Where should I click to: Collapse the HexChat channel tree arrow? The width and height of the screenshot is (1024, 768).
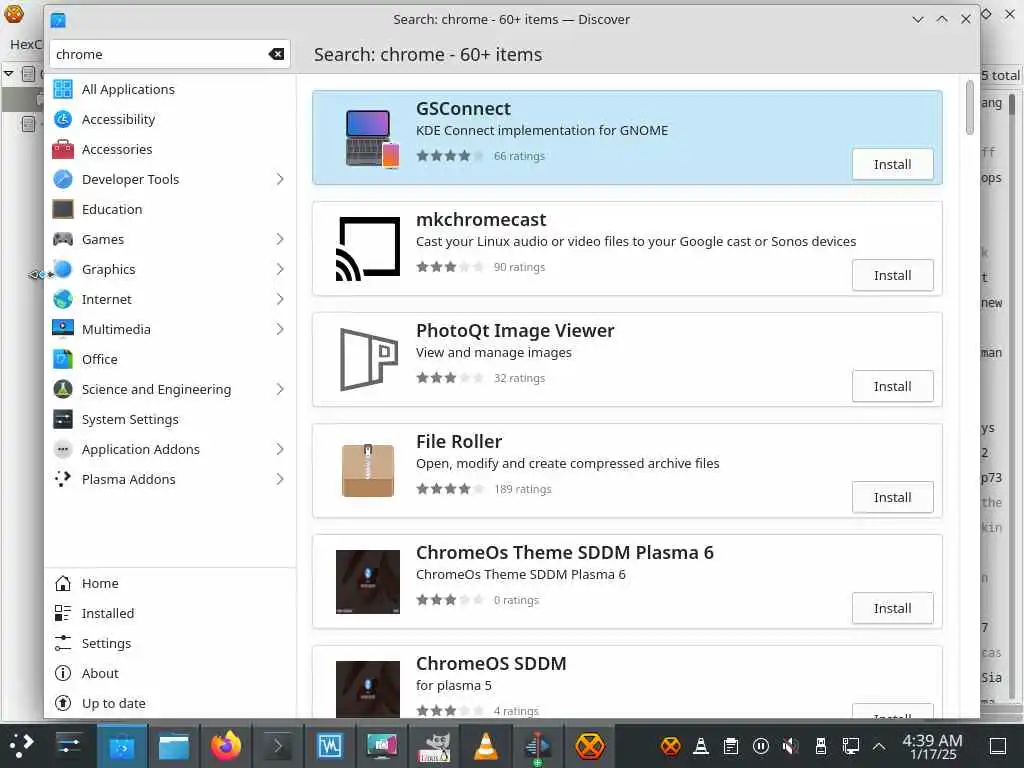tap(8, 73)
